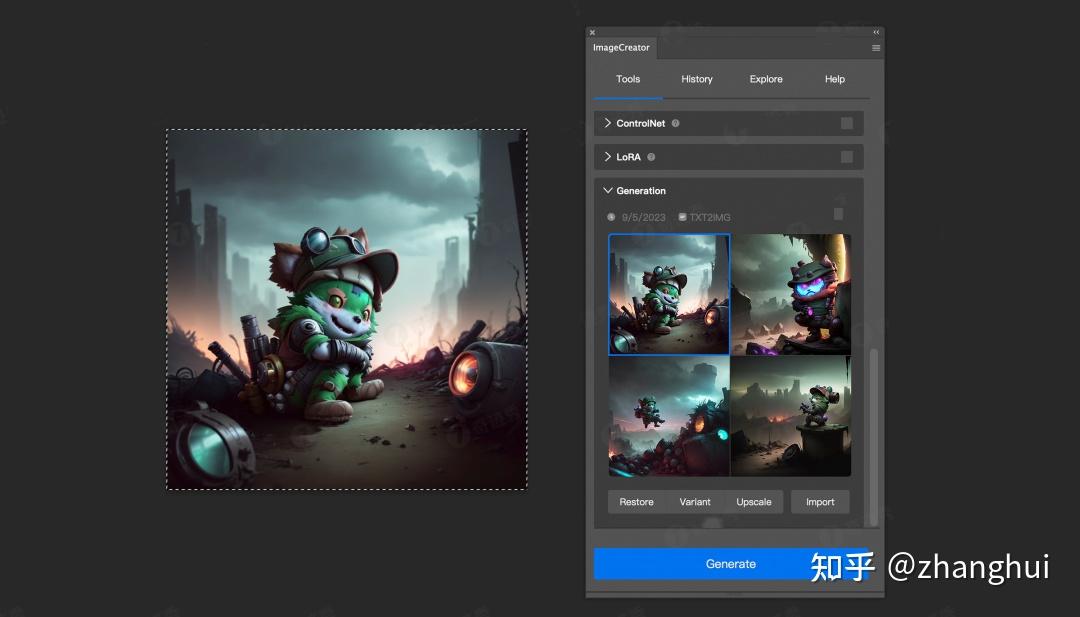Viewport: 1080px width, 617px height.
Task: Enable the LoRA toggle
Action: pos(849,156)
